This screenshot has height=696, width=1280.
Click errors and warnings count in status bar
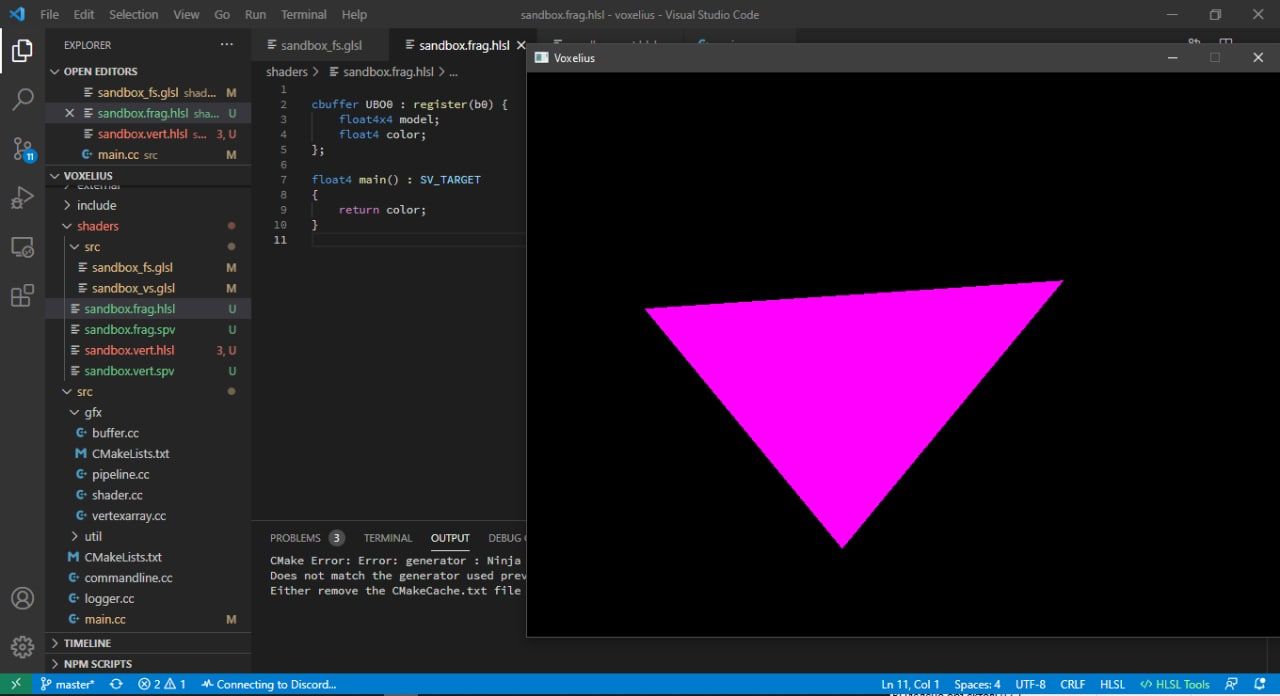(x=162, y=684)
